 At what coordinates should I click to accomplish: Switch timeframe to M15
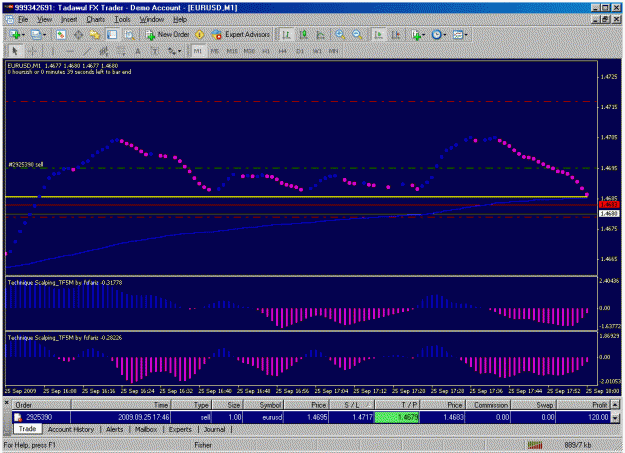coord(232,51)
